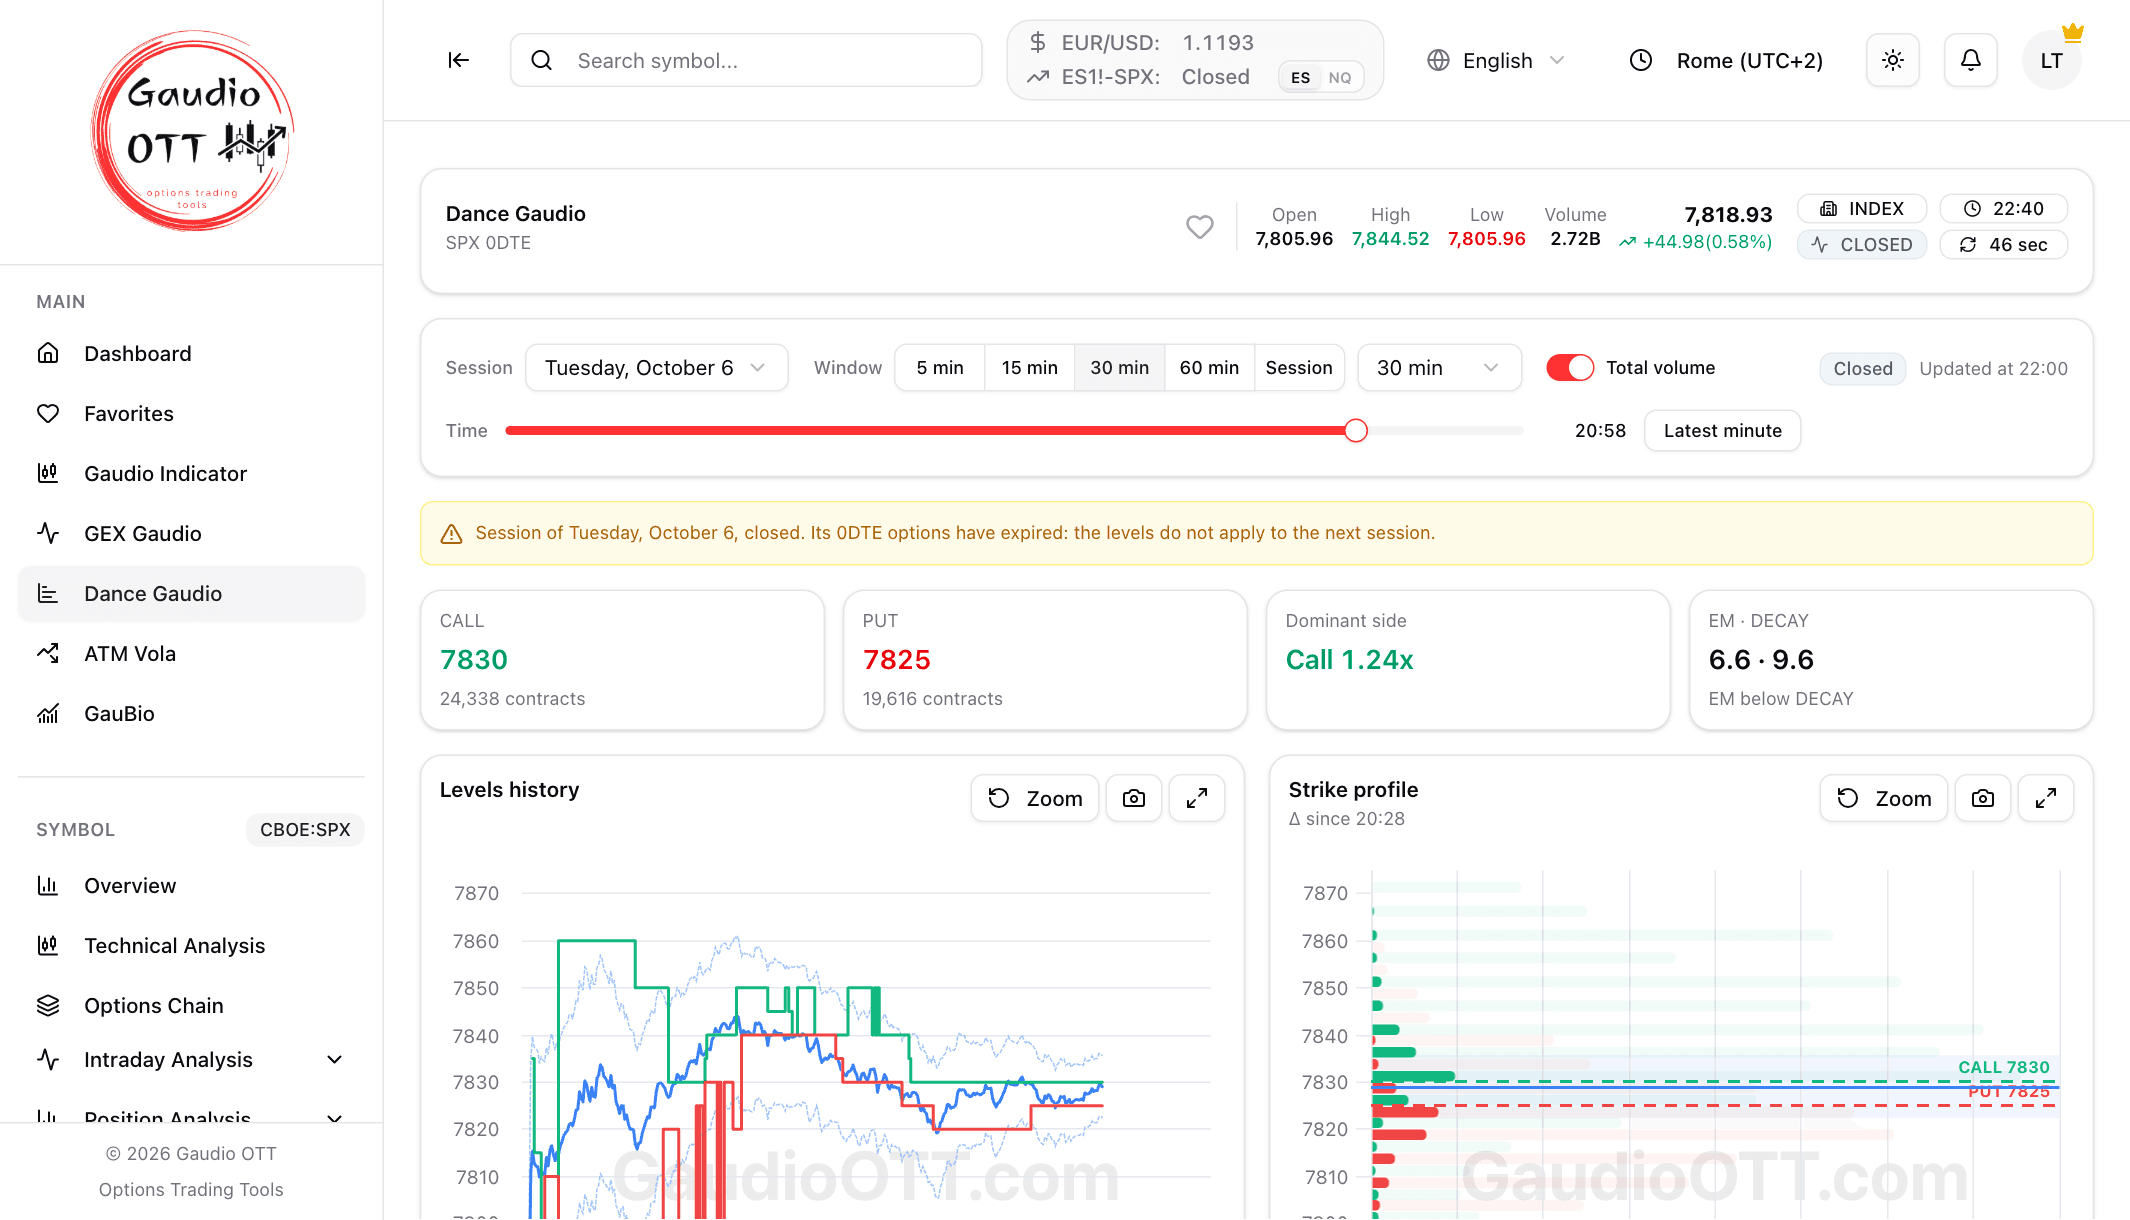Open notifications bell

click(x=1970, y=60)
